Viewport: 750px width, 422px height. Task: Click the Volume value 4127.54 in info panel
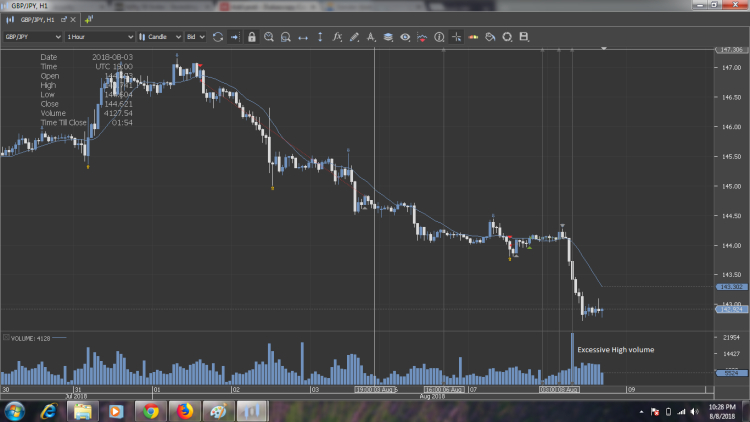[118, 113]
